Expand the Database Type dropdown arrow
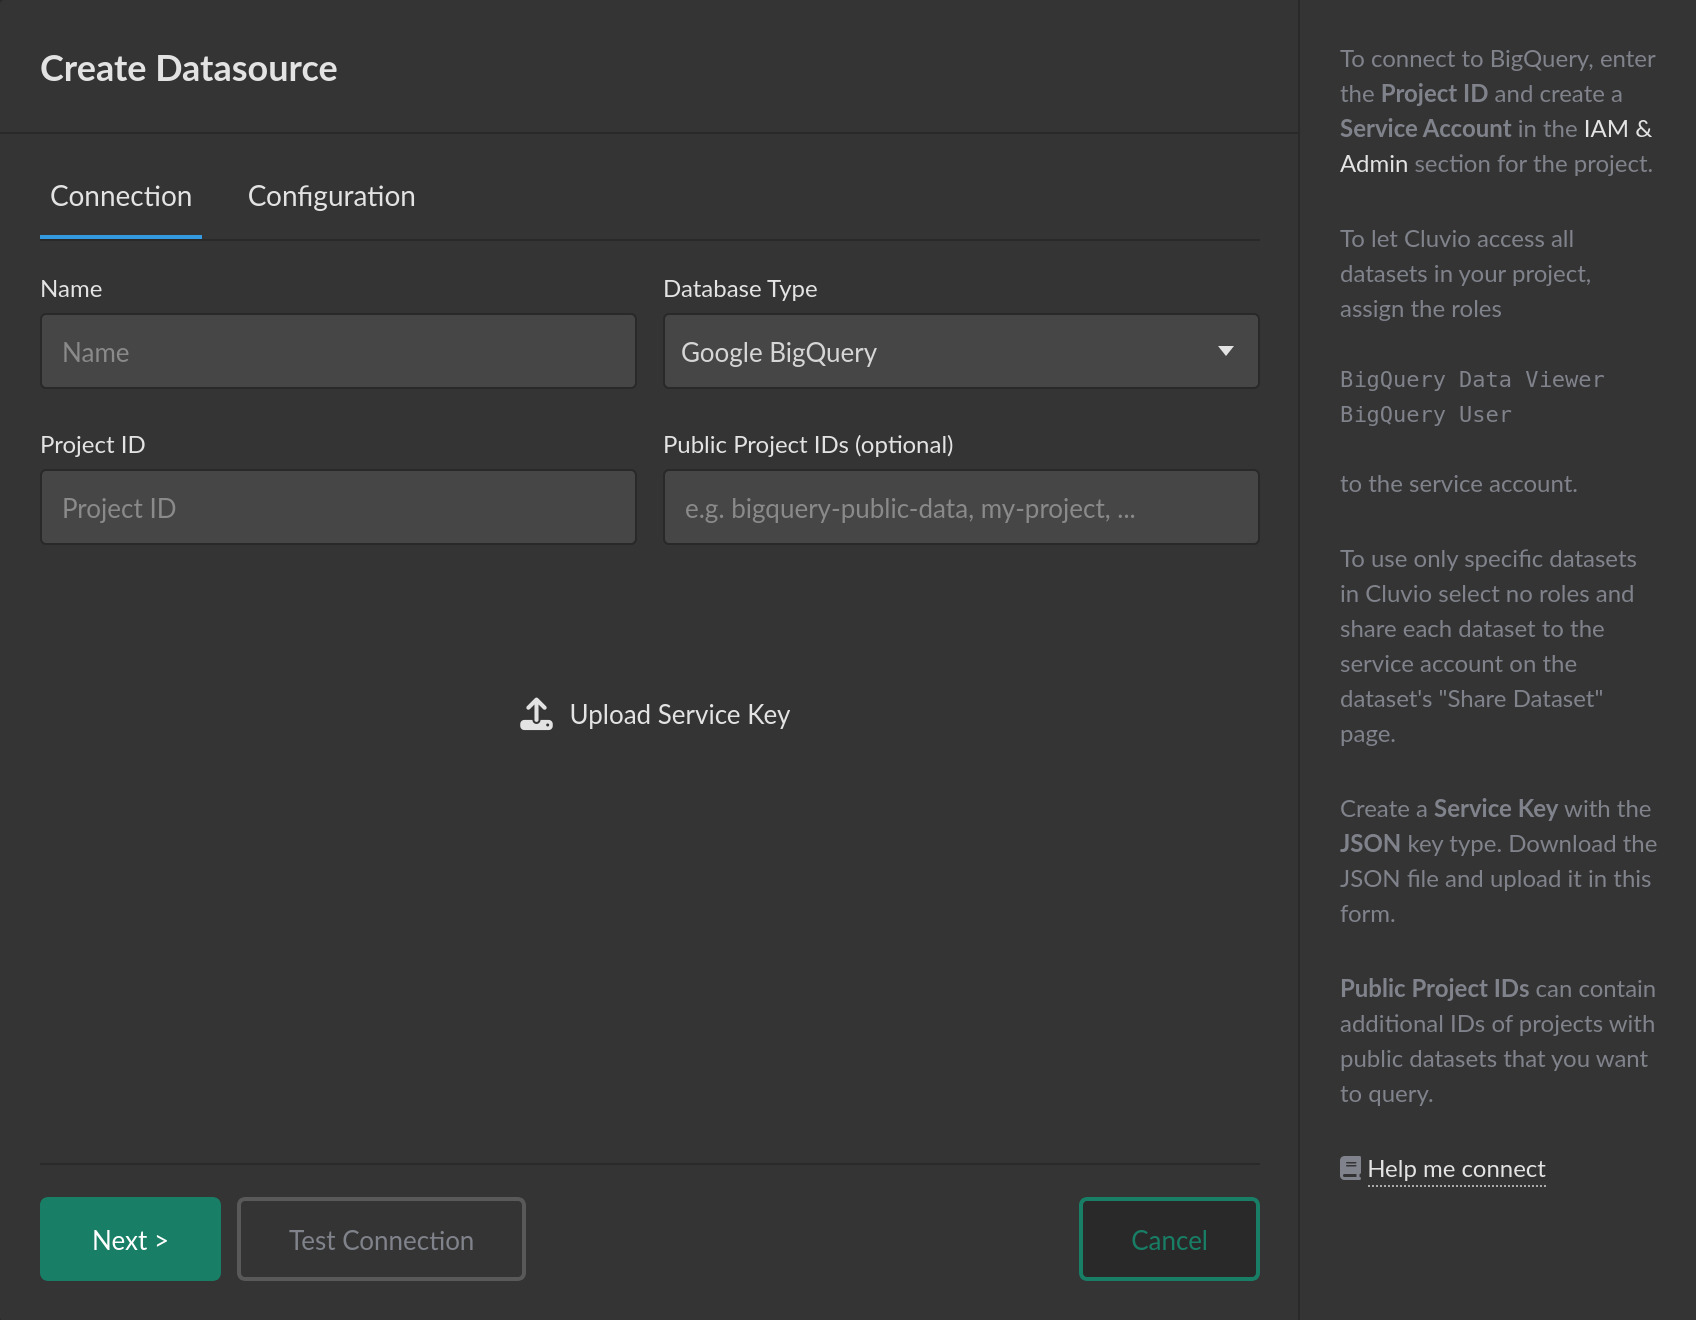 (1226, 351)
